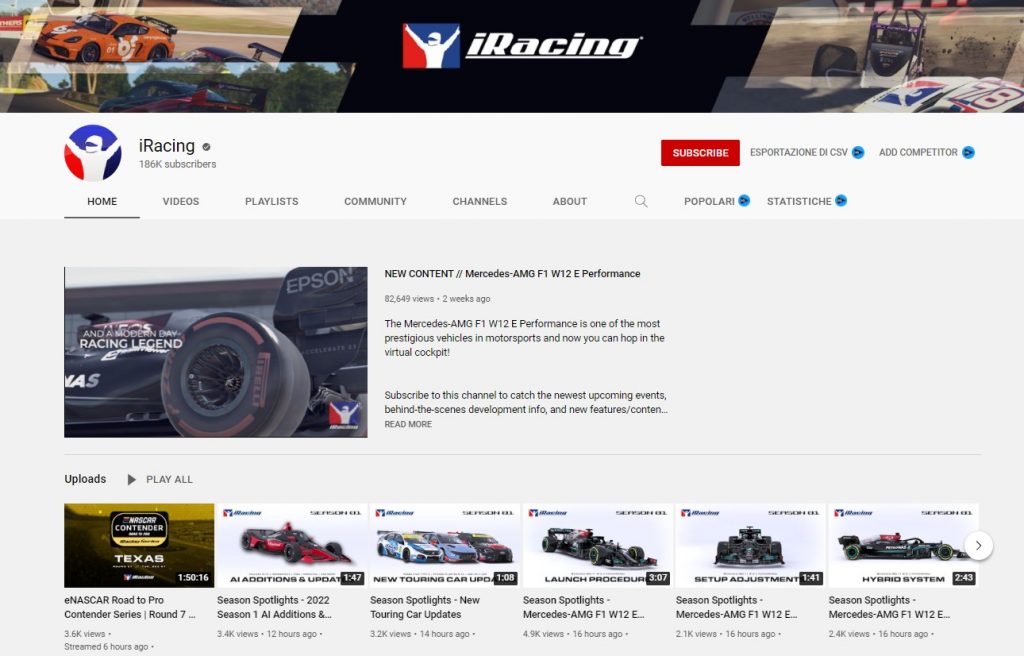
Task: Open eNASCAR Road to Pro Contender Series title
Action: point(130,607)
